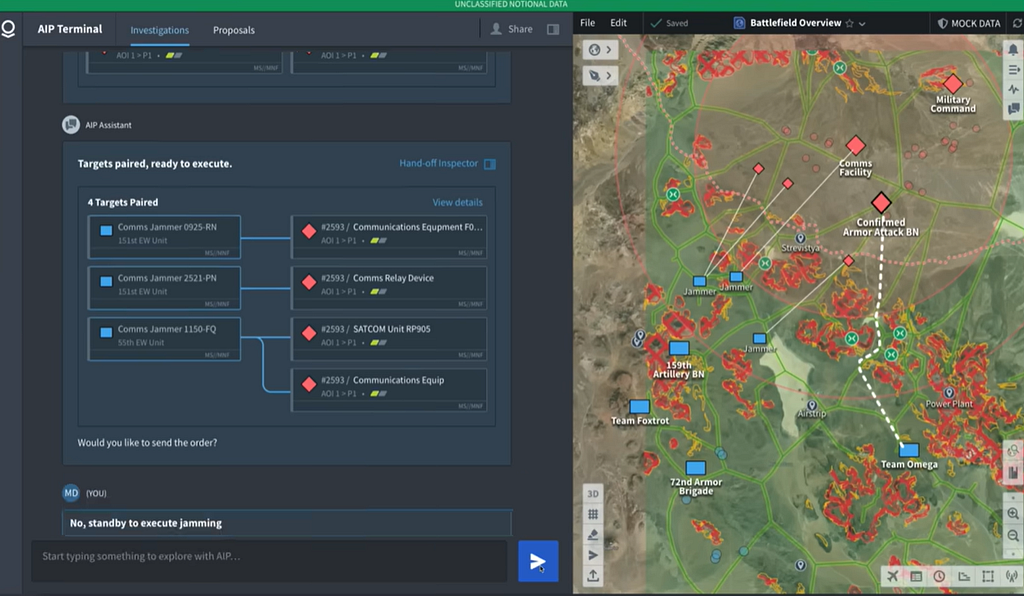Toggle the side panel layout icon

pos(553,29)
